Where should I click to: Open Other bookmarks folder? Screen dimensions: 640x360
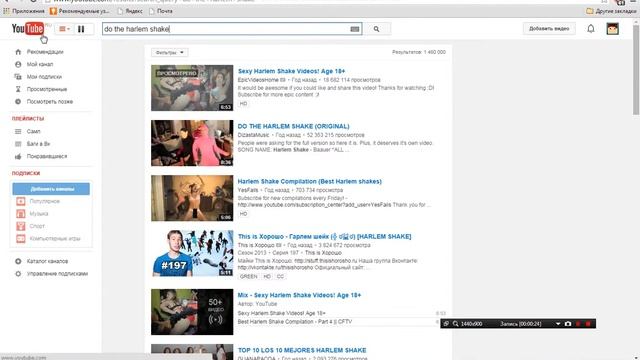coord(611,11)
